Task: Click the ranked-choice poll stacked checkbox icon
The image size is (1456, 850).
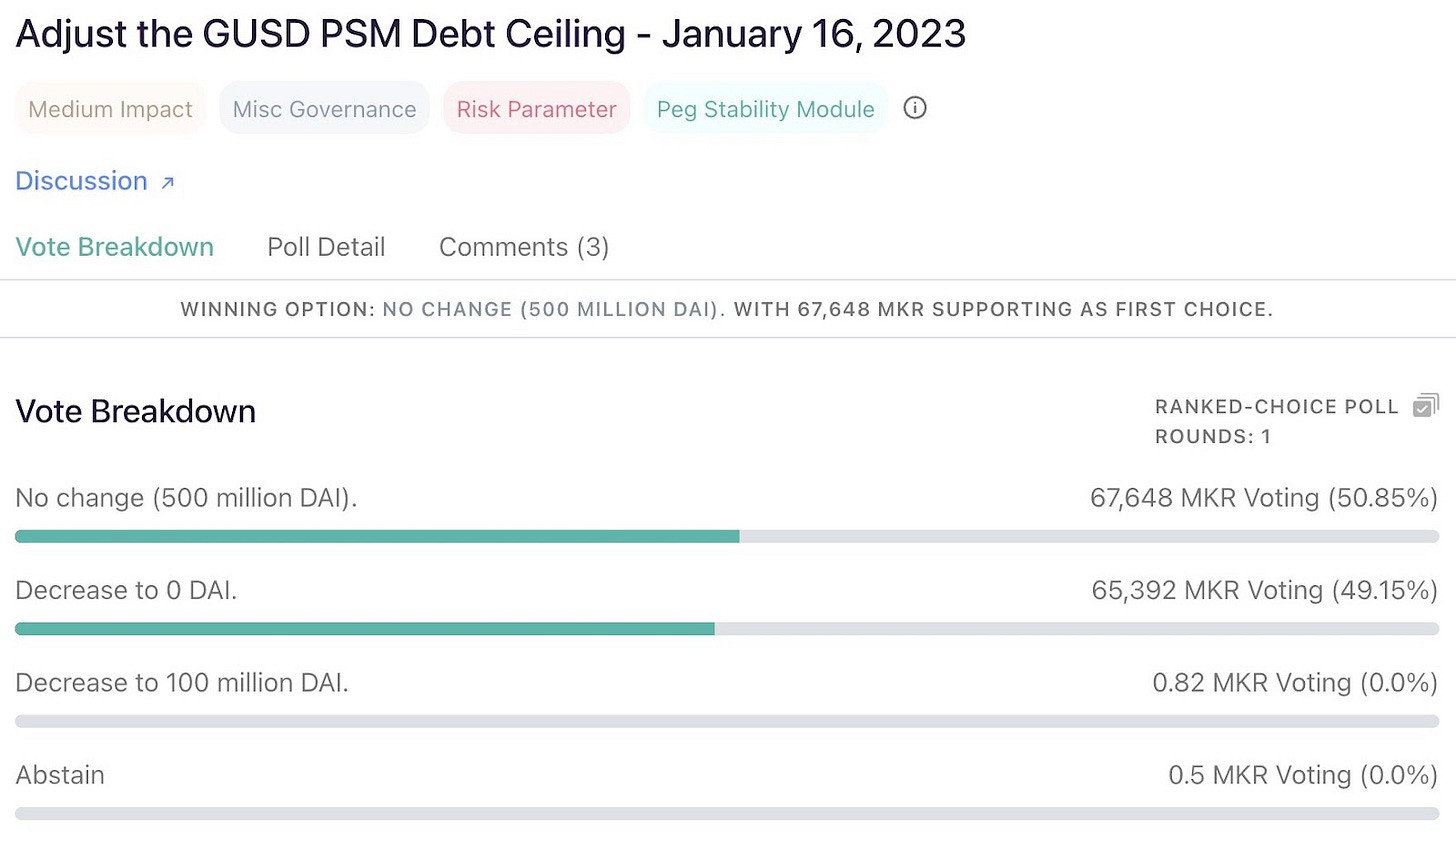Action: (1426, 405)
